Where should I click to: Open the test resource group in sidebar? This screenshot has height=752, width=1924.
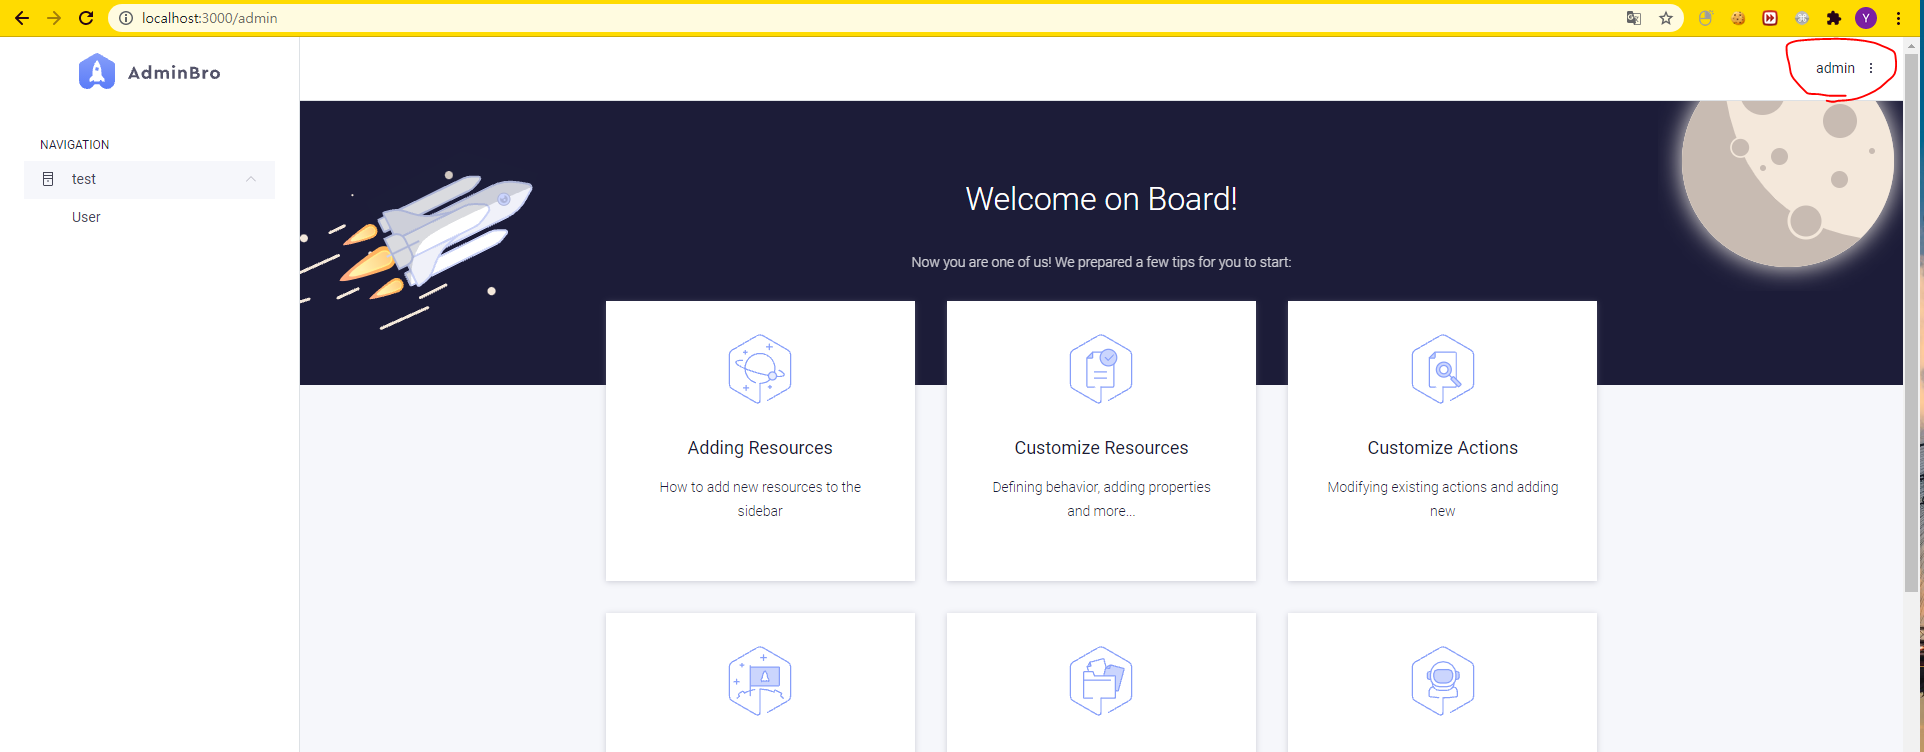(x=149, y=180)
